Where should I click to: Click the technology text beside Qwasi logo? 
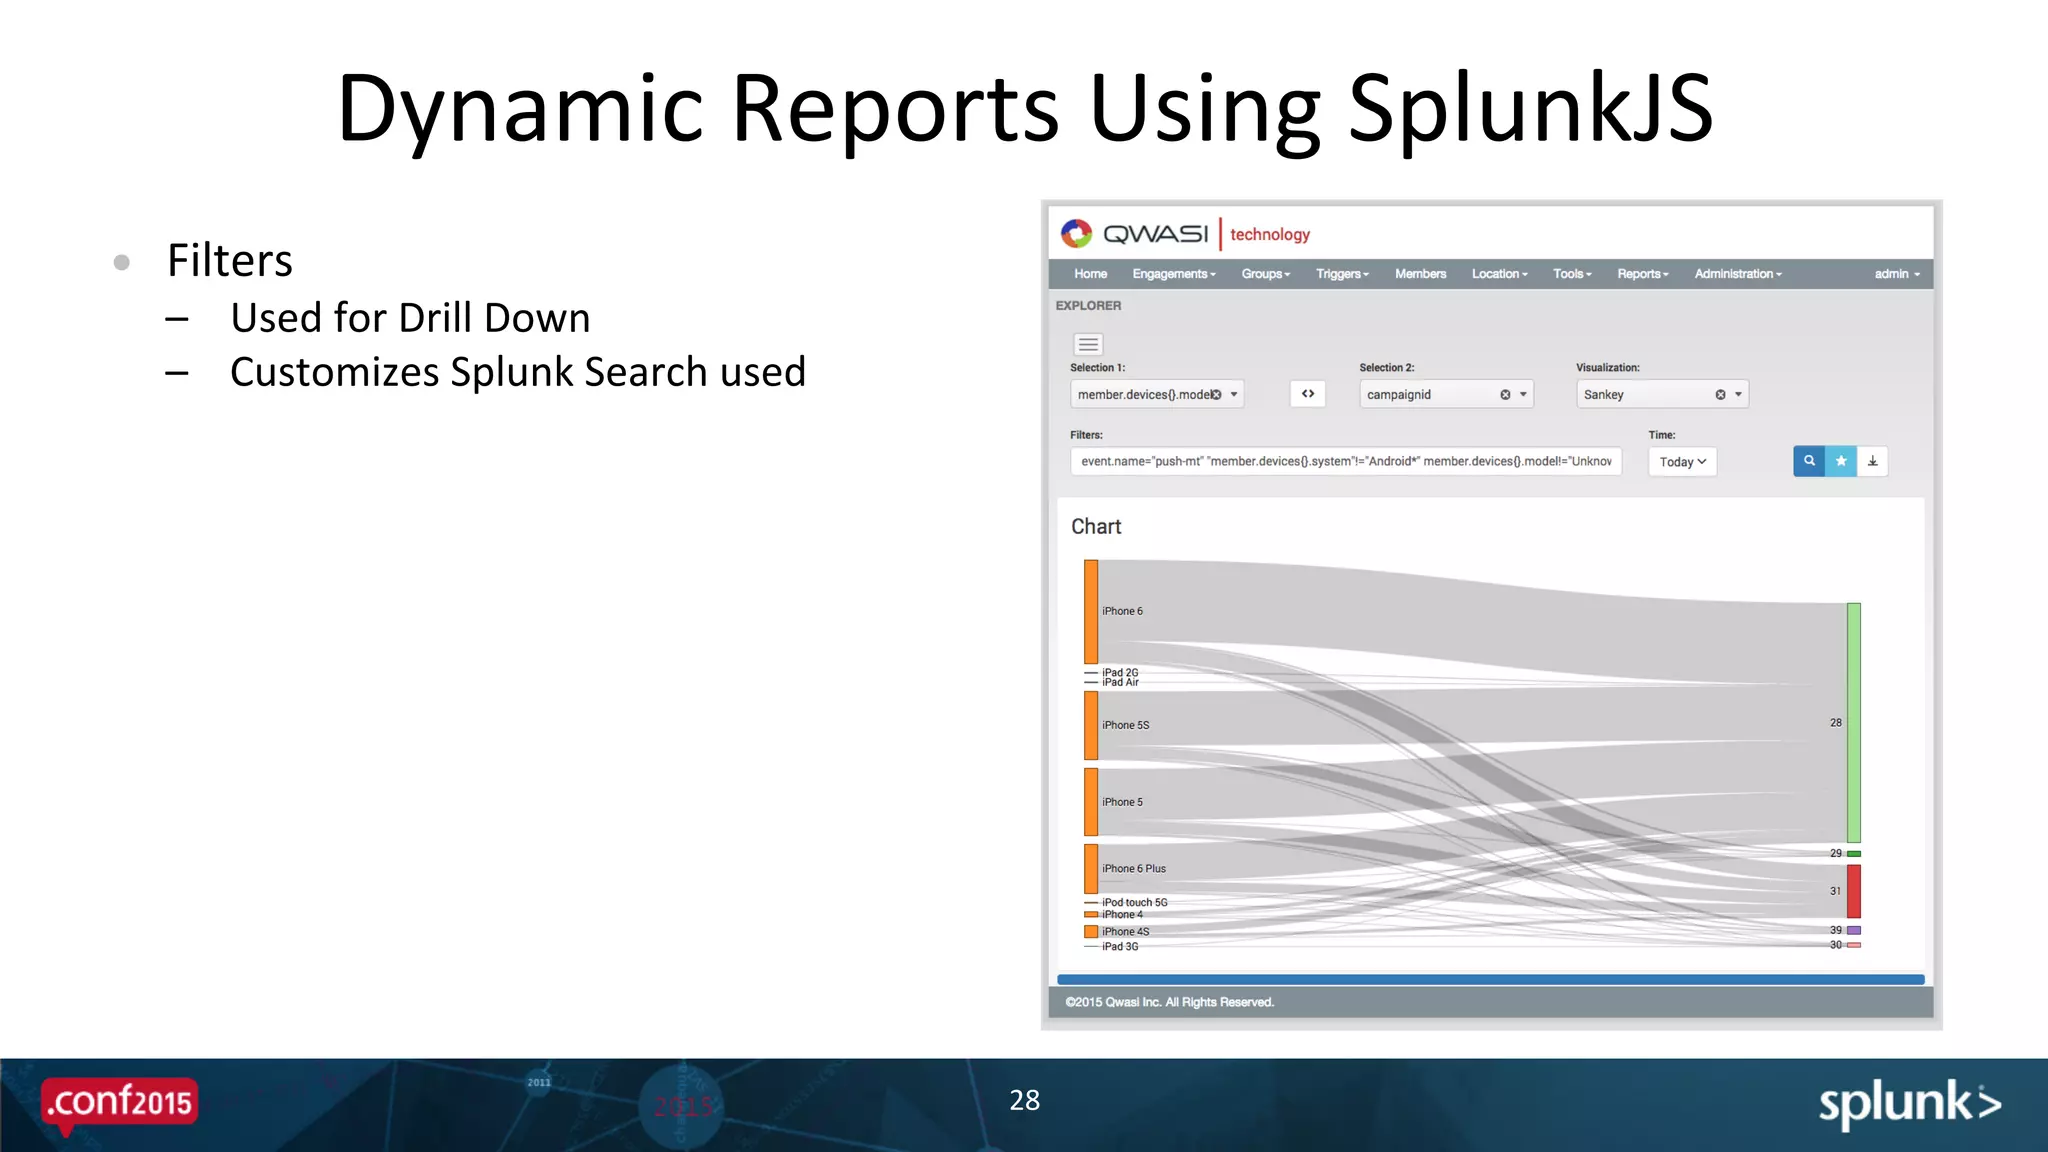coord(1270,234)
